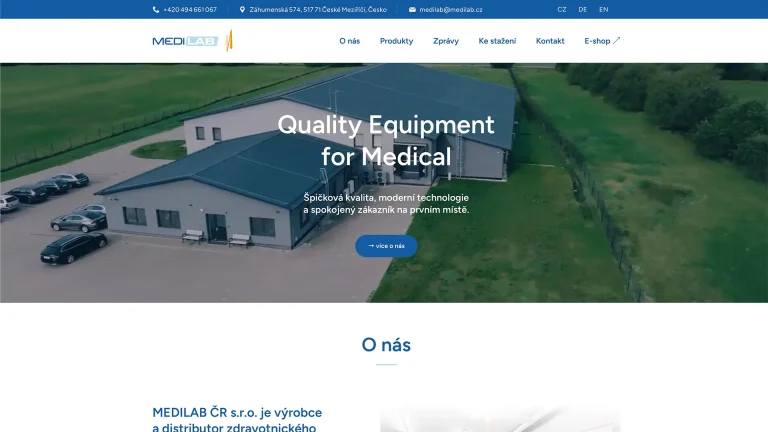Viewport: 768px width, 432px height.
Task: Click the phone icon in top bar
Action: [156, 10]
